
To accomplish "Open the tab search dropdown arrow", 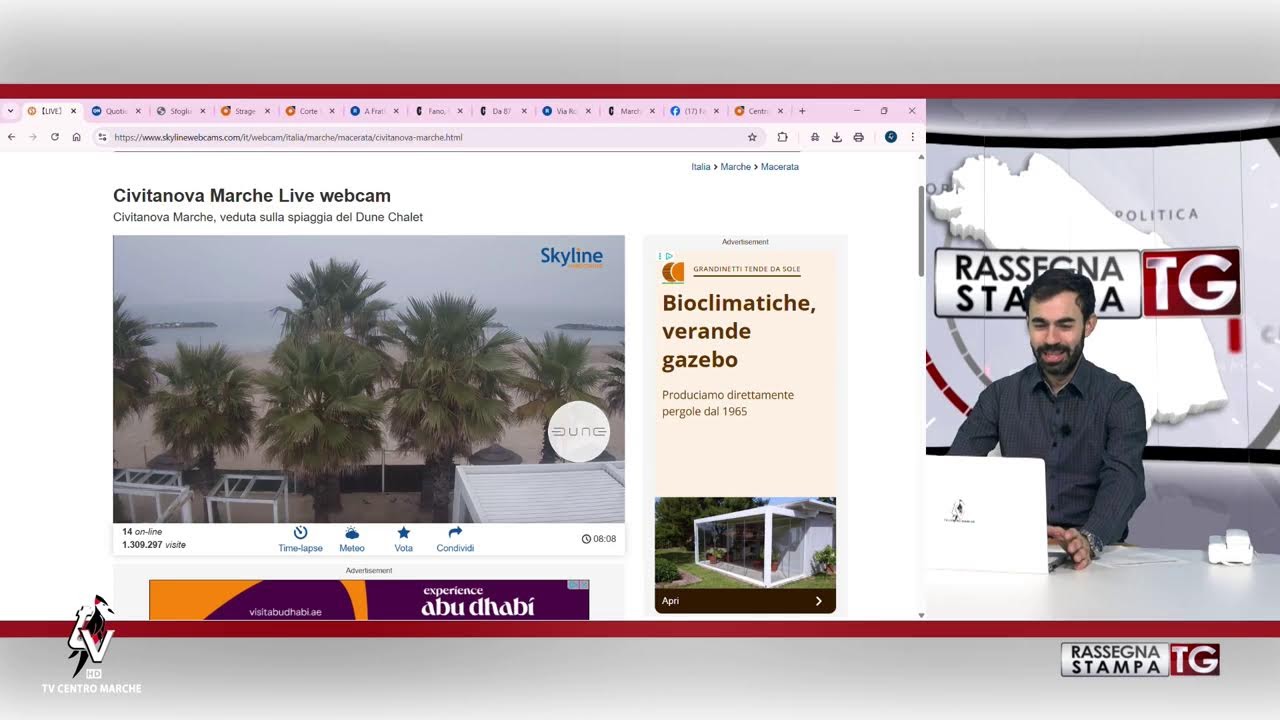I will (x=10, y=111).
